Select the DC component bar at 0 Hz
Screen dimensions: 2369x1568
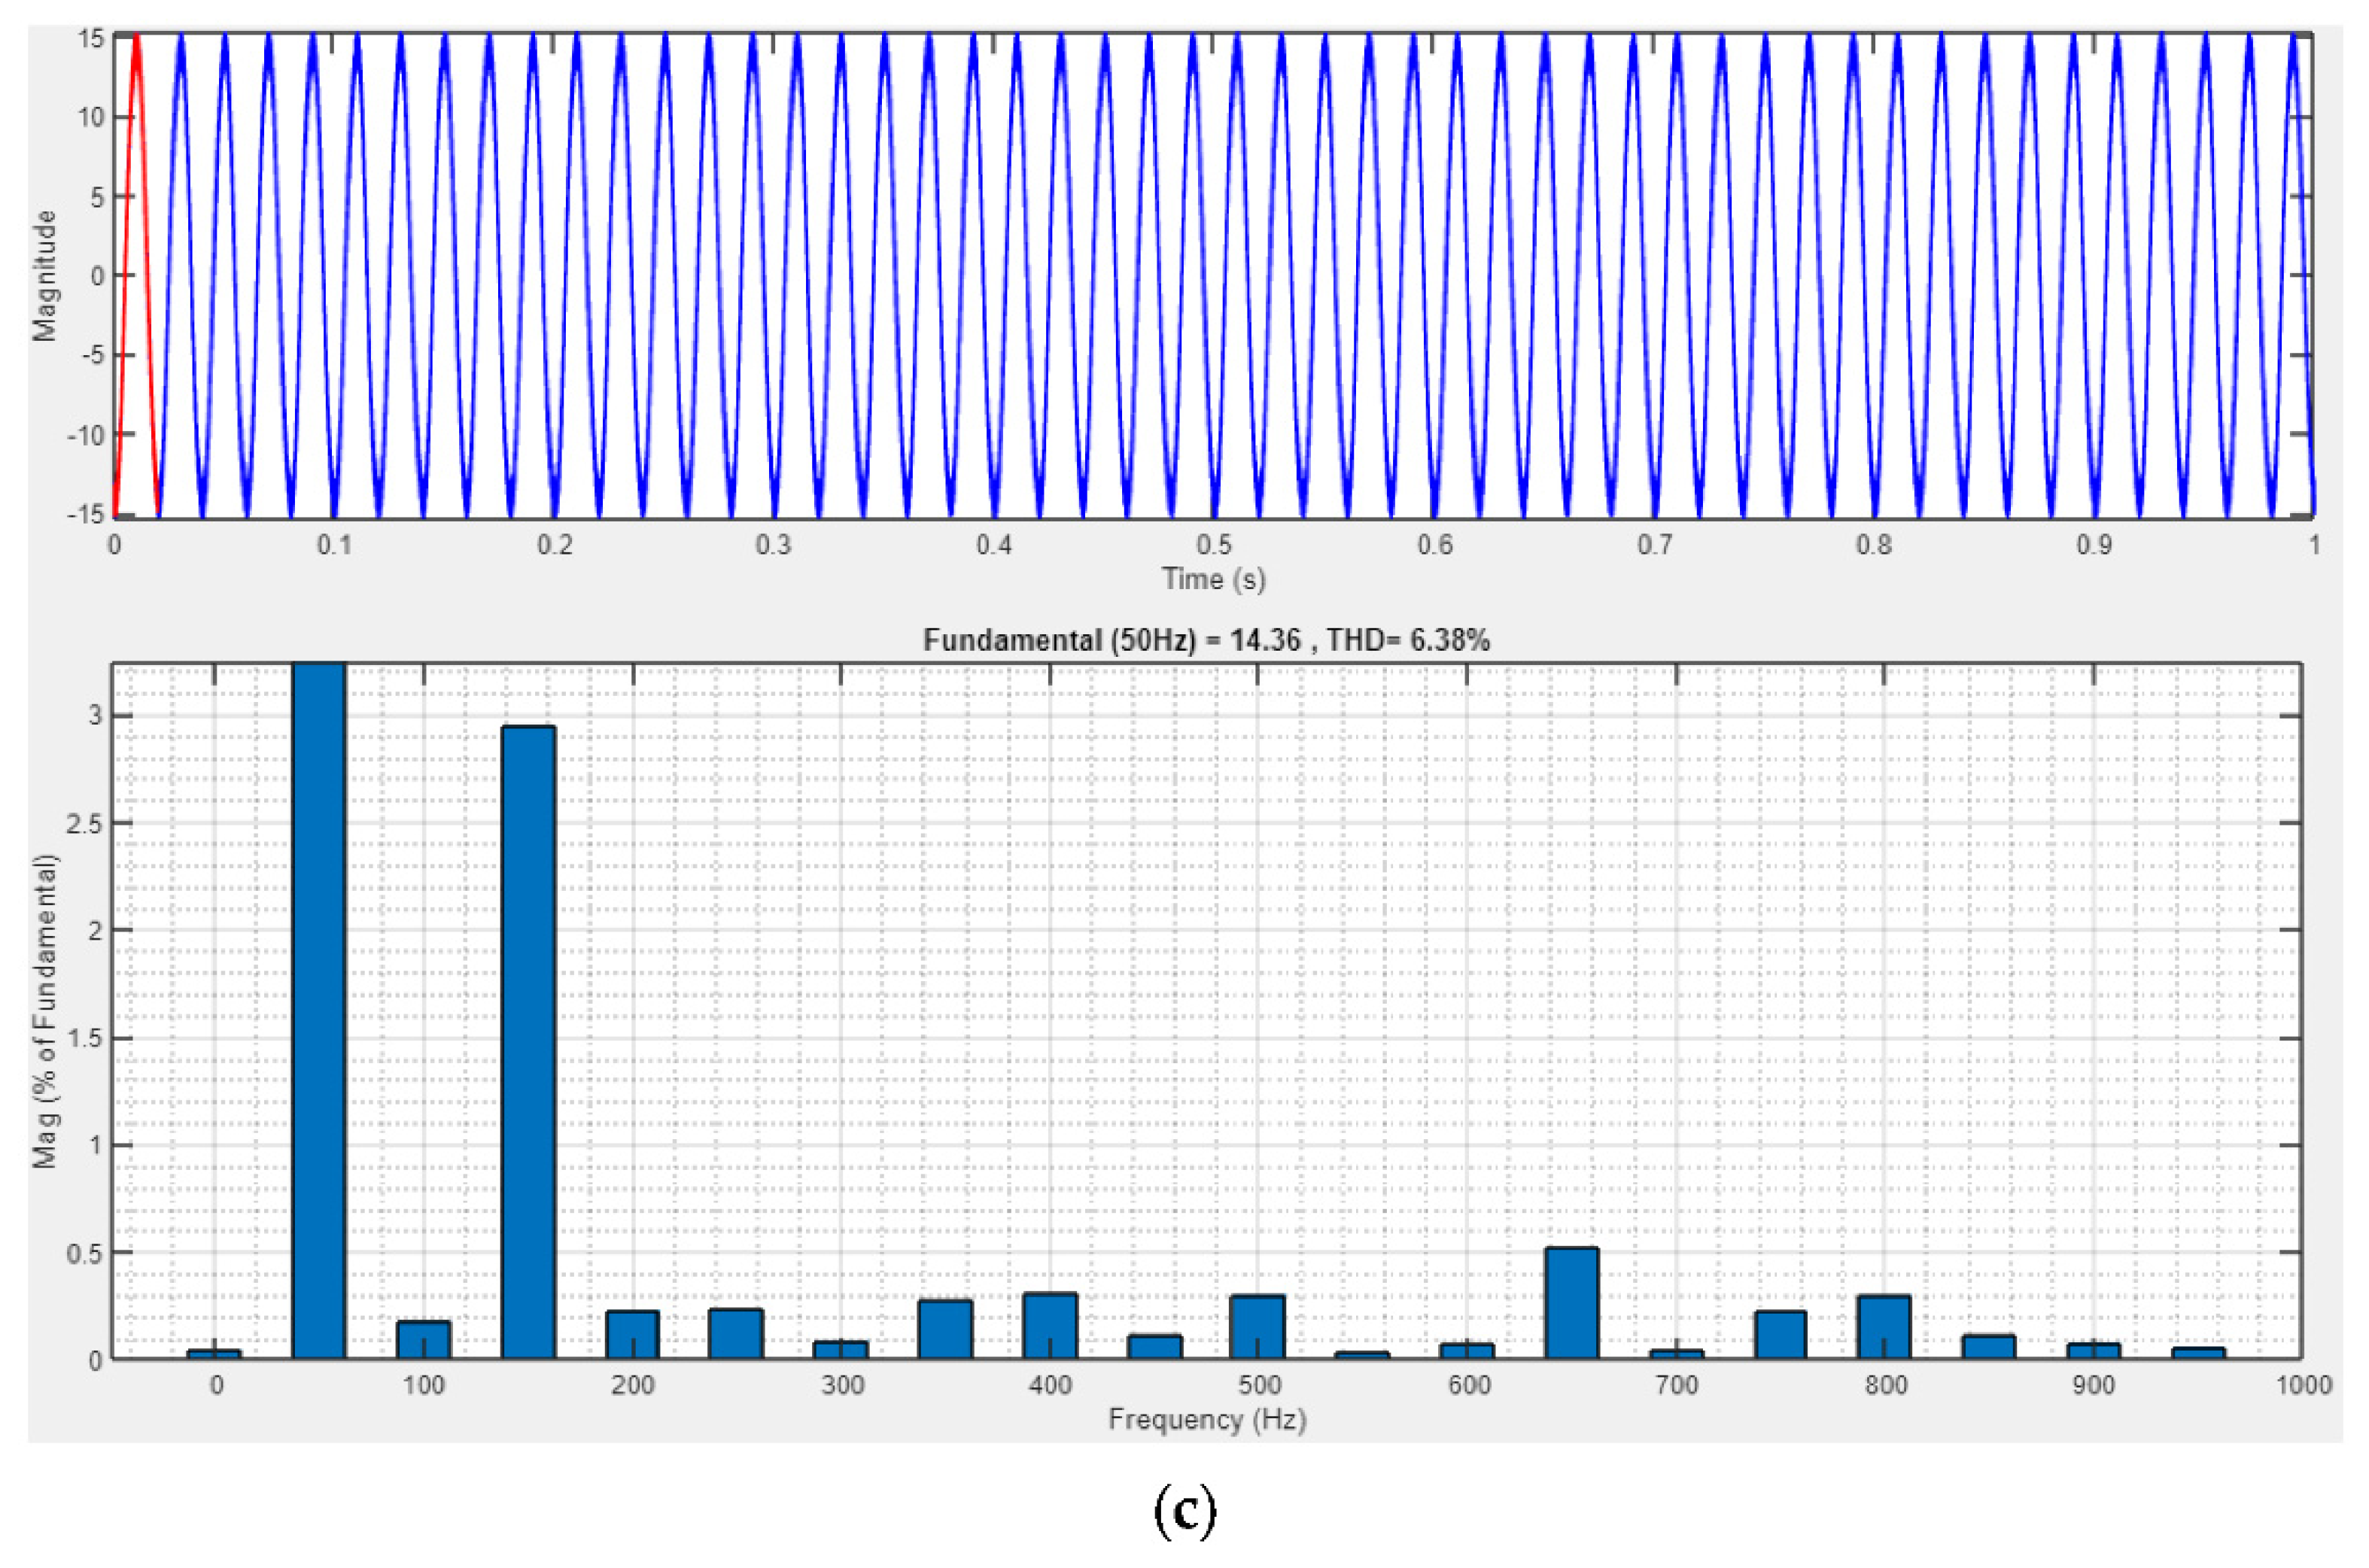point(214,1354)
